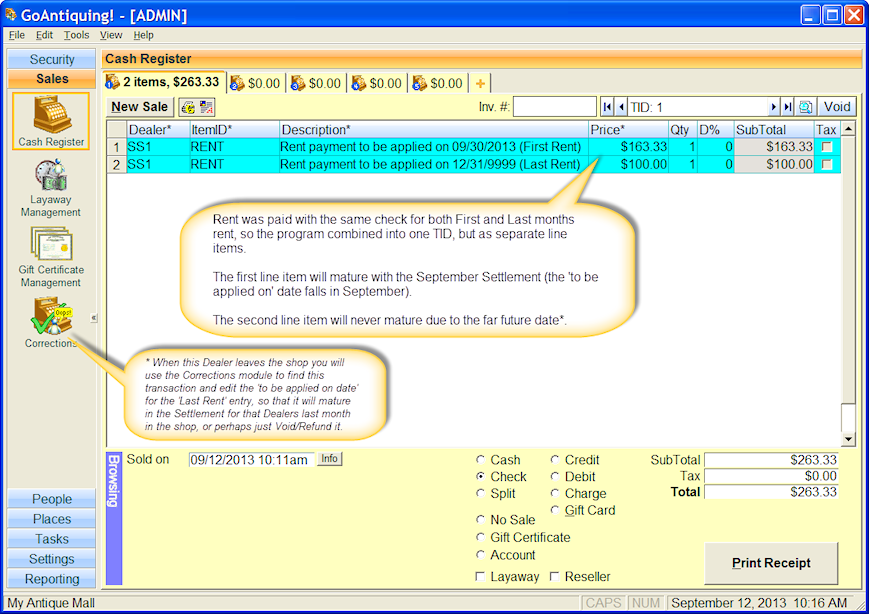Click the First Rent description cell

coord(434,147)
